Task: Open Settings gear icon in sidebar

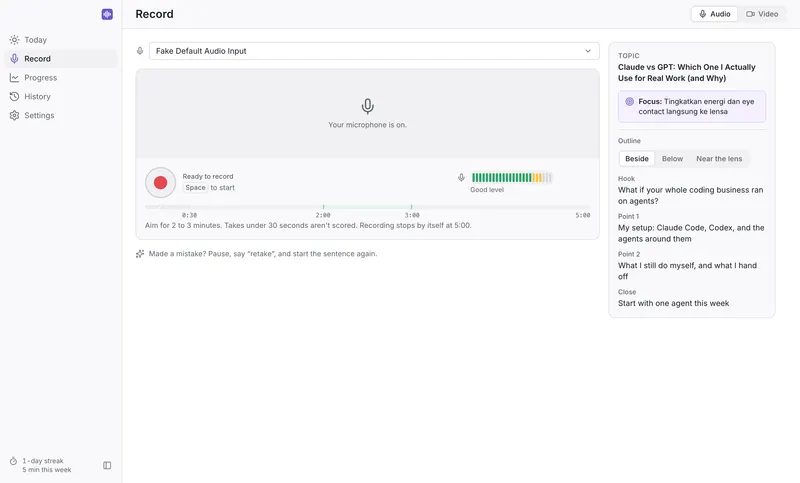Action: [x=14, y=115]
